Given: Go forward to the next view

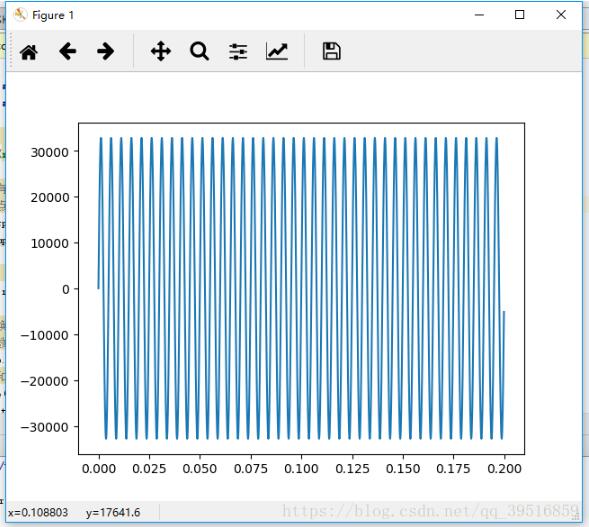Looking at the screenshot, I should click(106, 51).
